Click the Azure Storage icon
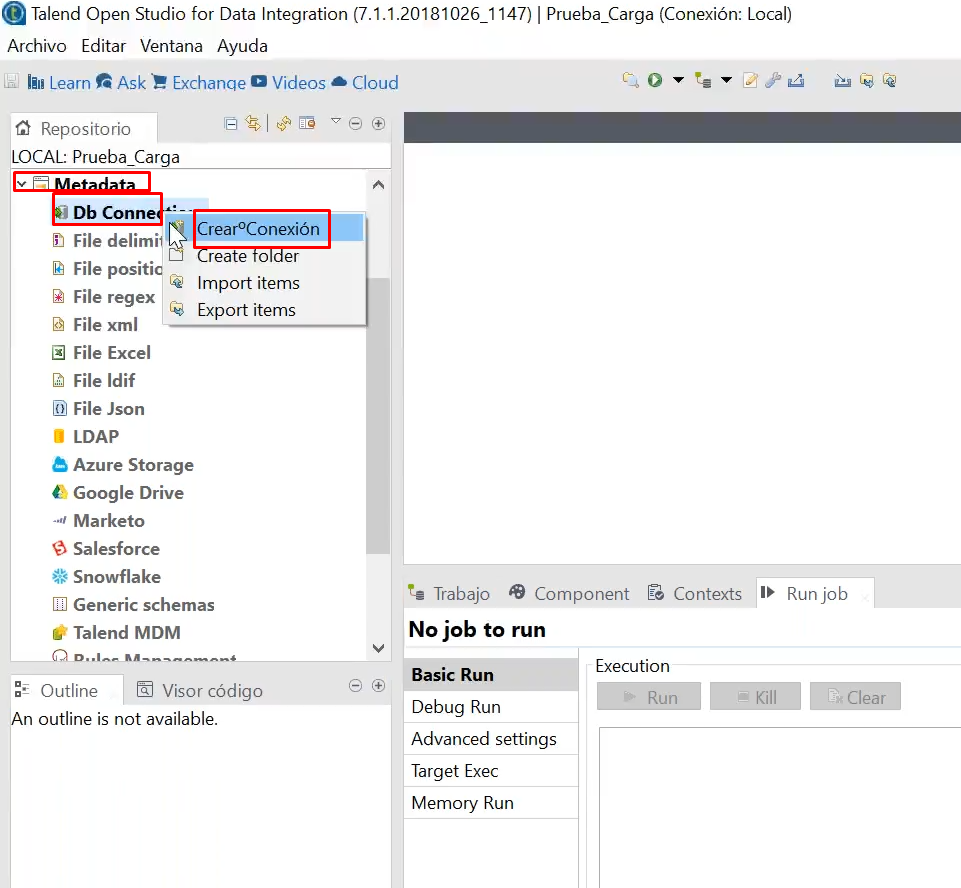Image resolution: width=961 pixels, height=888 pixels. click(x=59, y=465)
